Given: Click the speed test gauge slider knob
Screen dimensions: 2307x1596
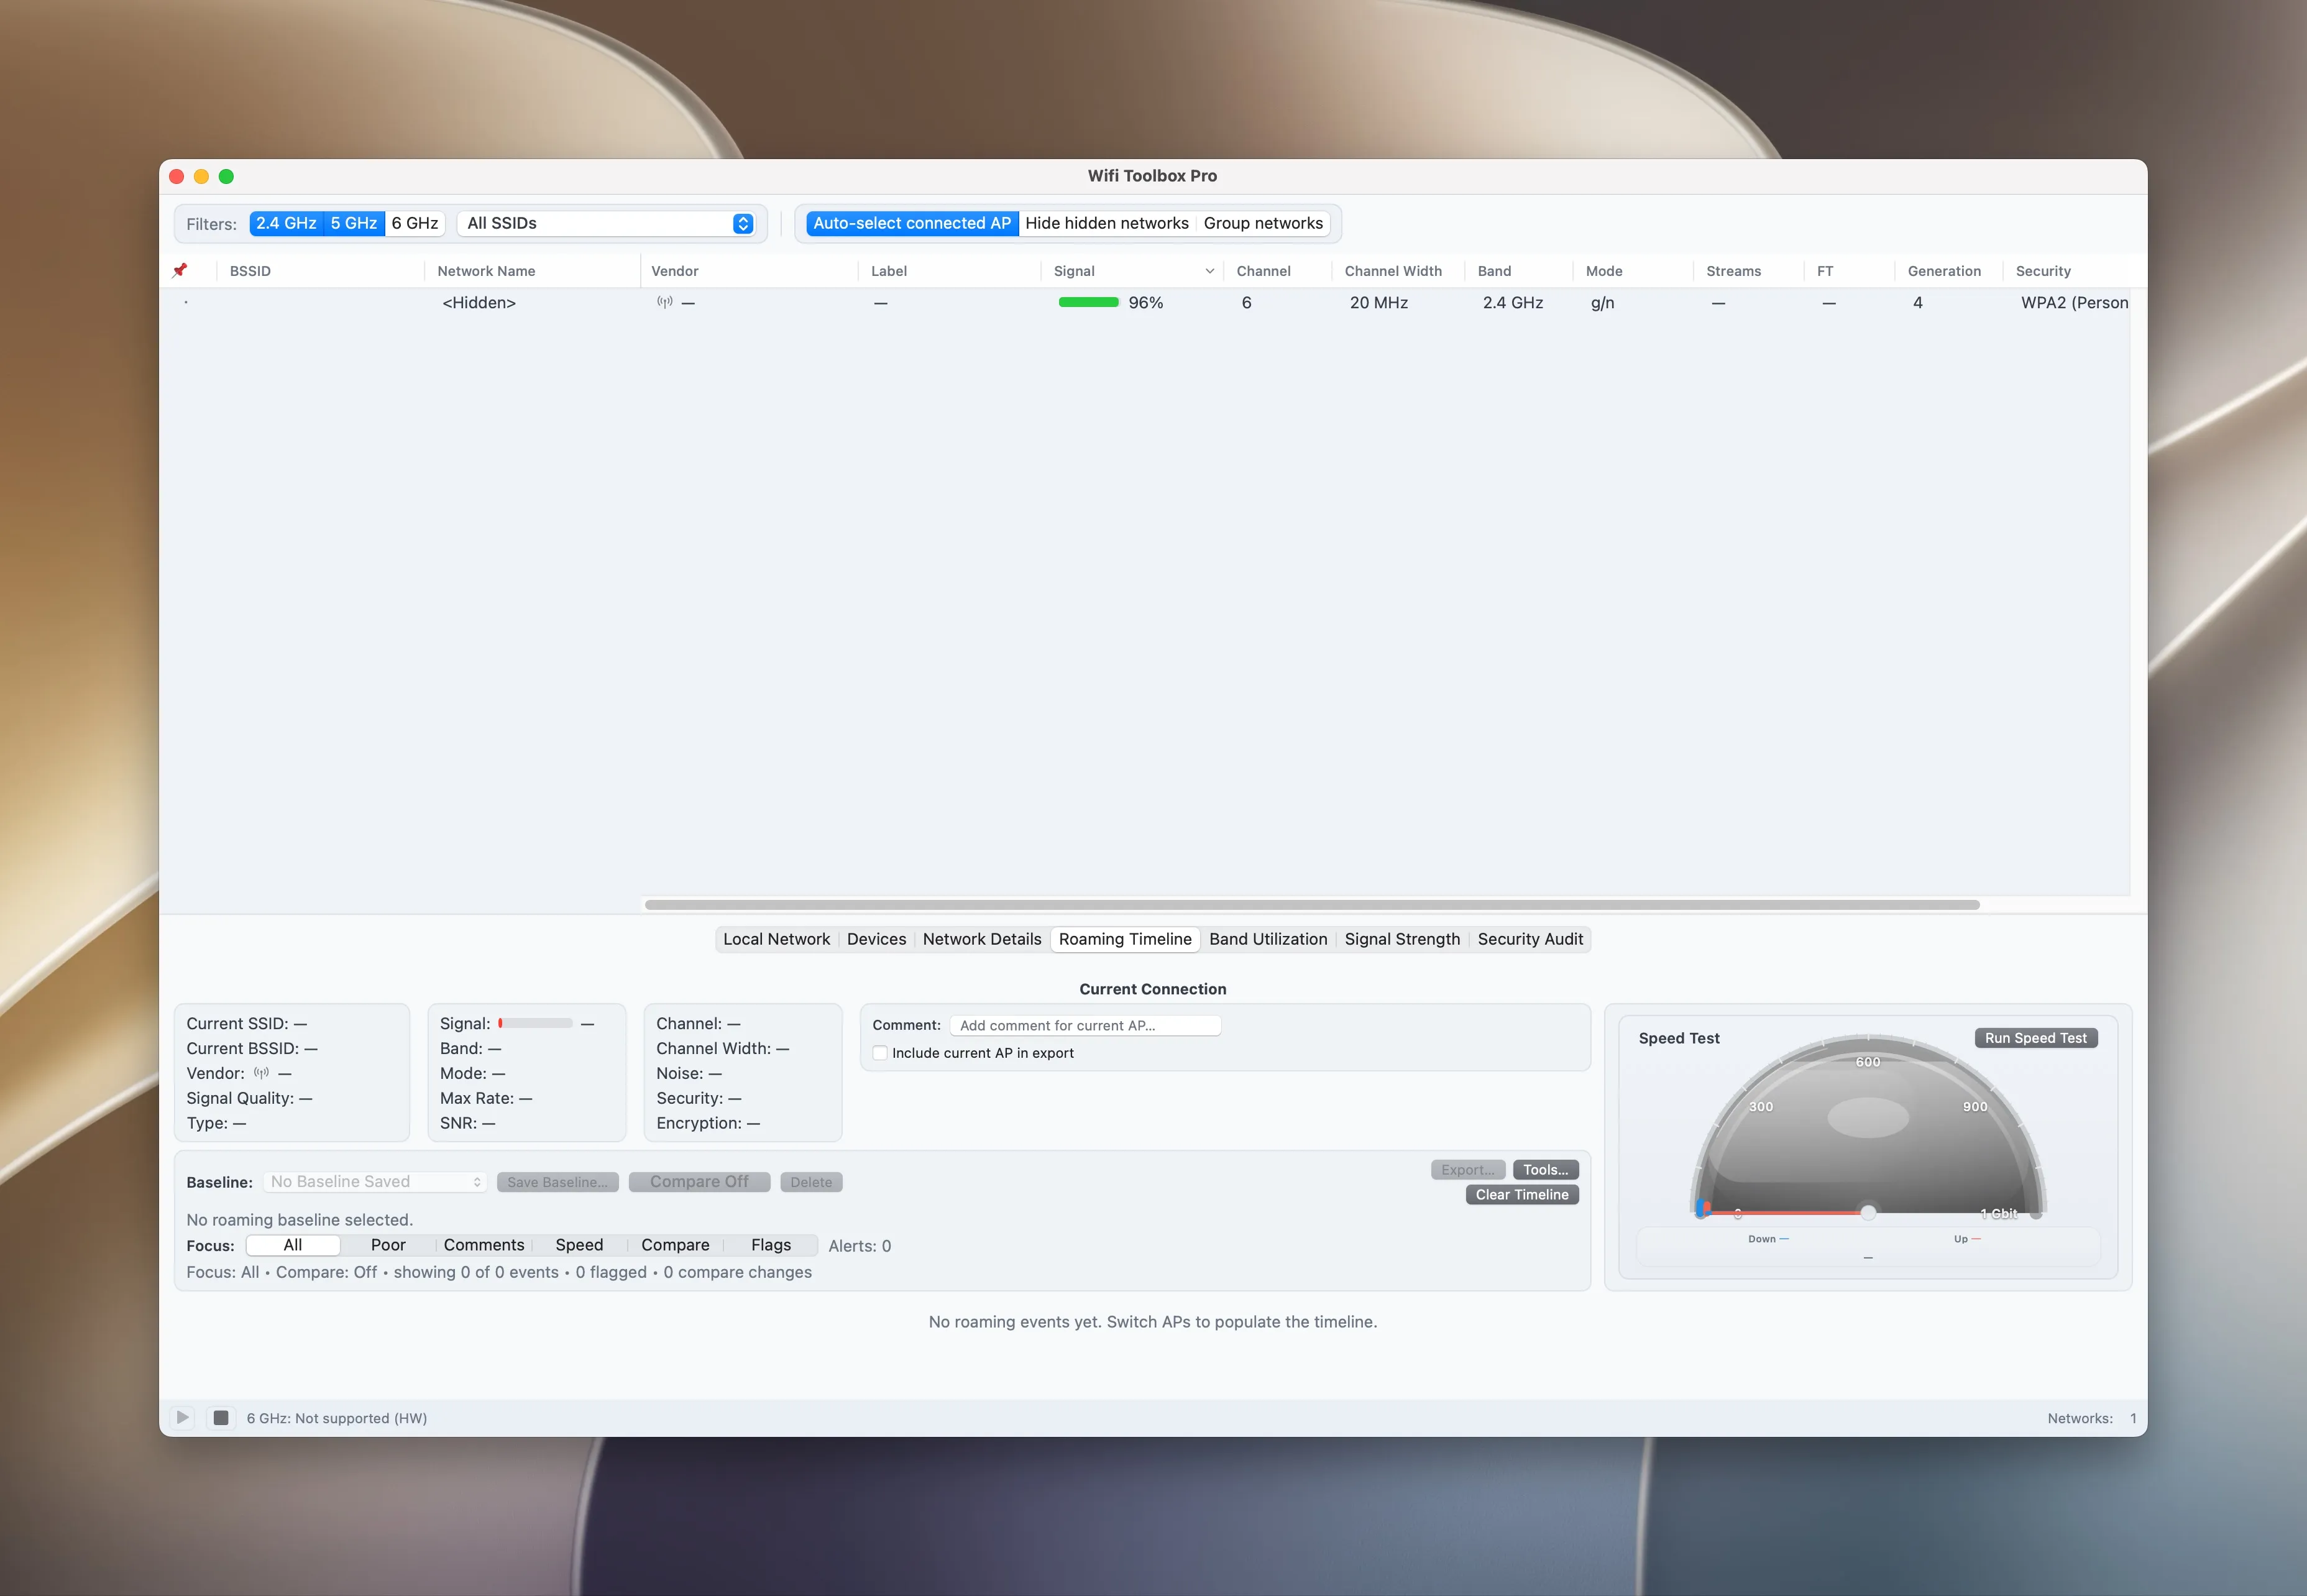Looking at the screenshot, I should (1867, 1212).
